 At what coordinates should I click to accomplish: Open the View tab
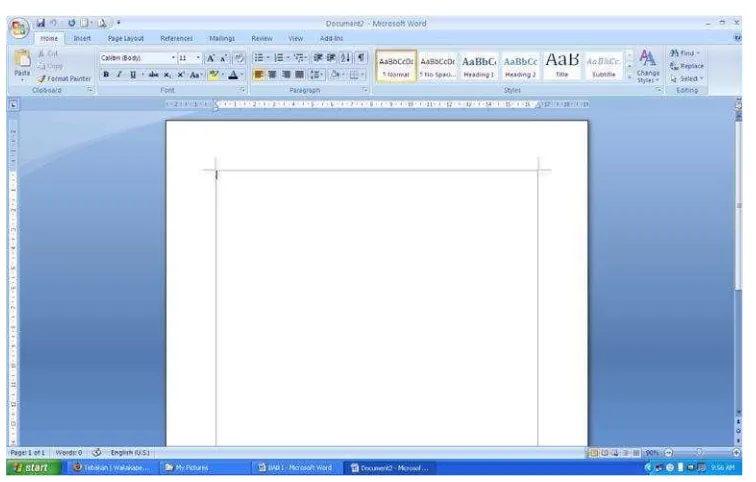296,38
